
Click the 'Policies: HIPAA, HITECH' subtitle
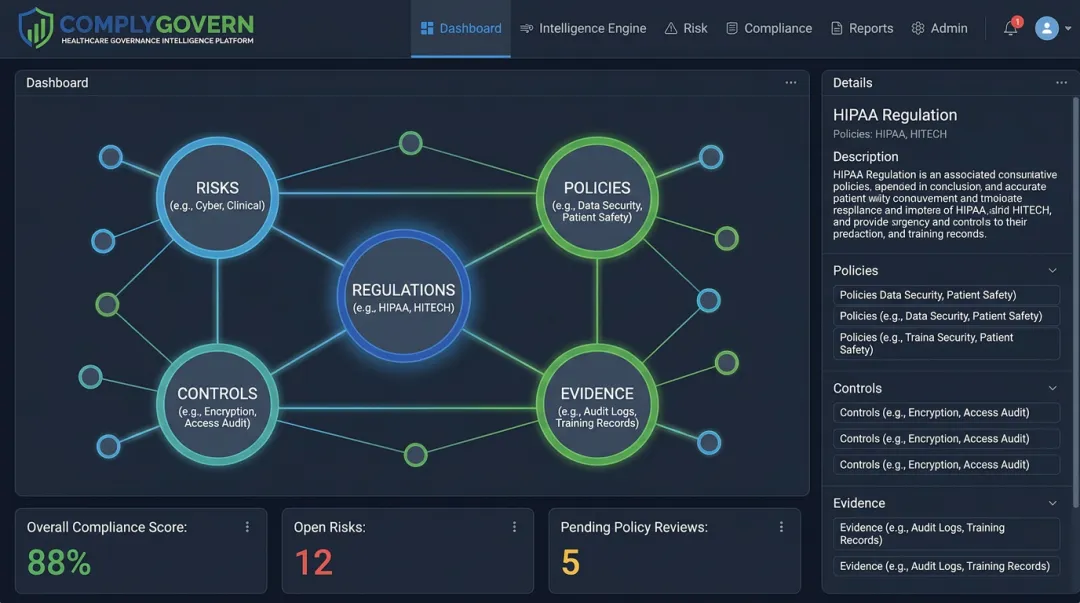click(890, 134)
